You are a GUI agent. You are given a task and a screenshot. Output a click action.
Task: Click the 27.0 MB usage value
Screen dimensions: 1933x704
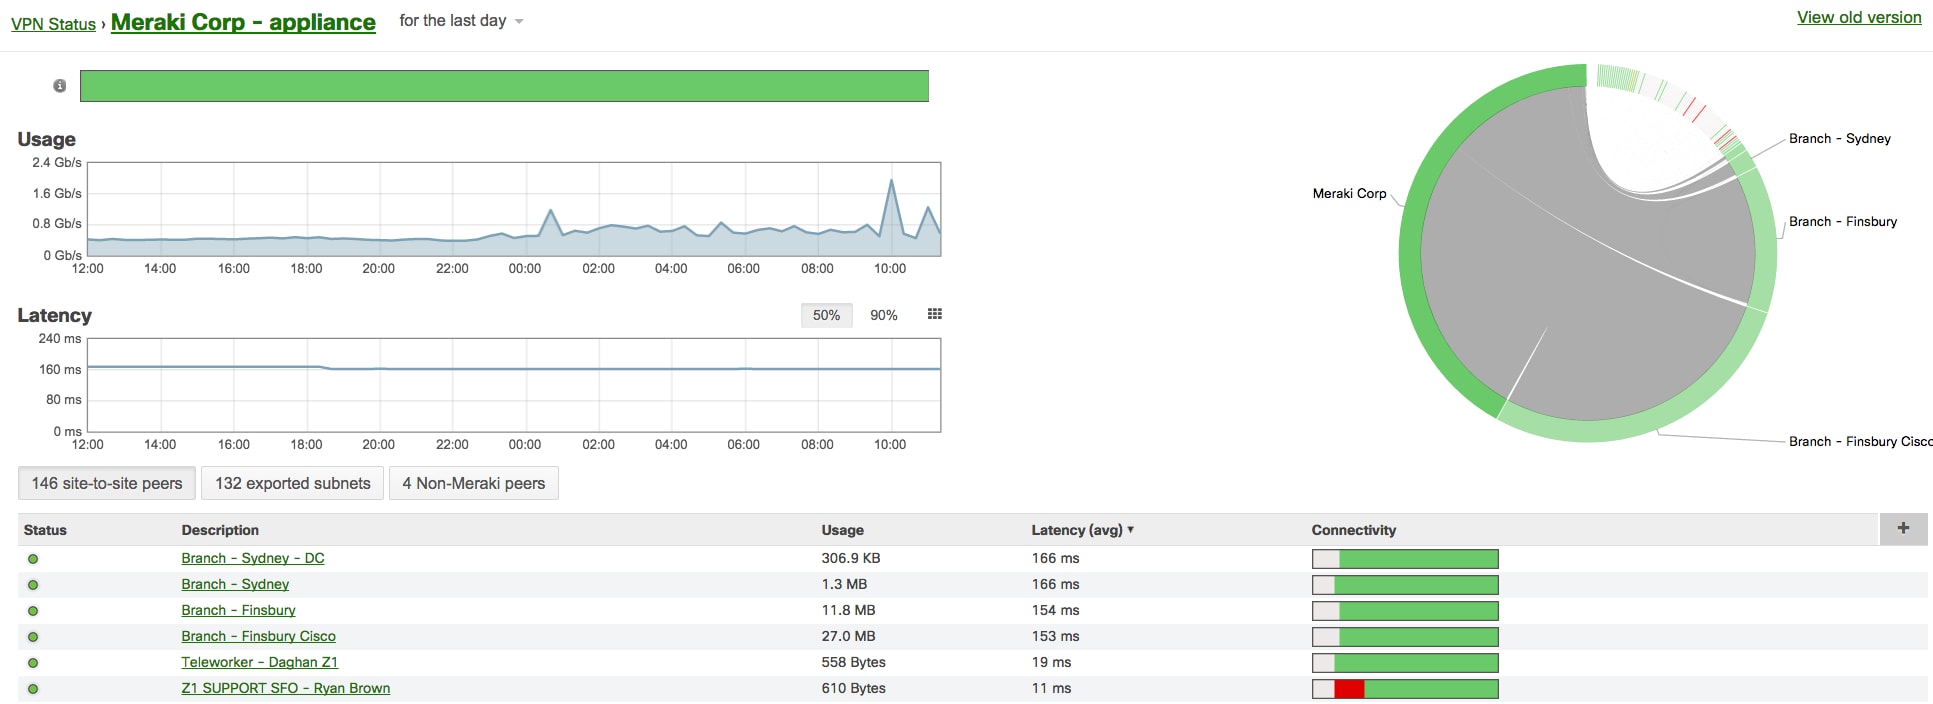(848, 636)
